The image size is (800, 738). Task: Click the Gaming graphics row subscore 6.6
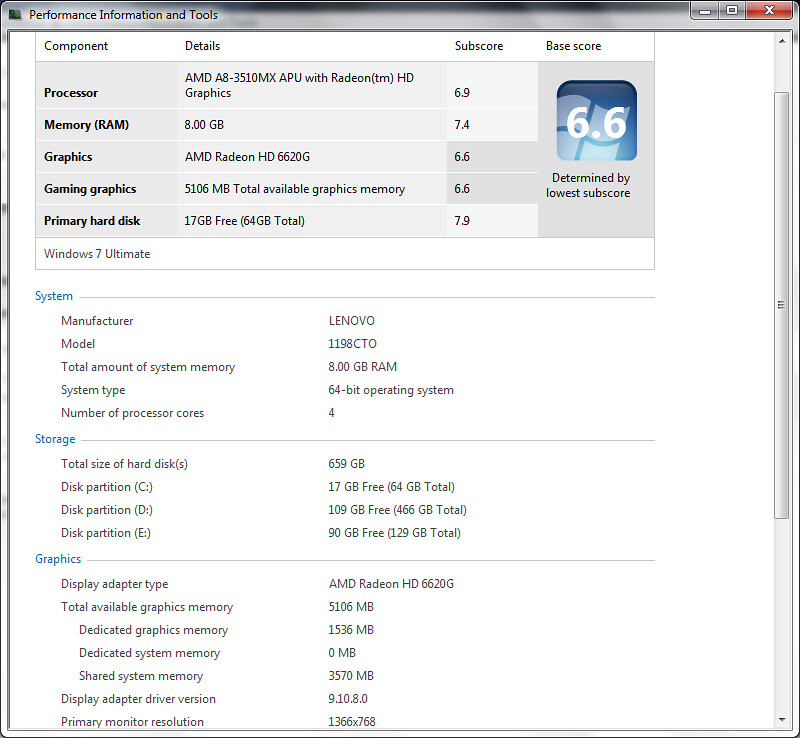pos(462,189)
